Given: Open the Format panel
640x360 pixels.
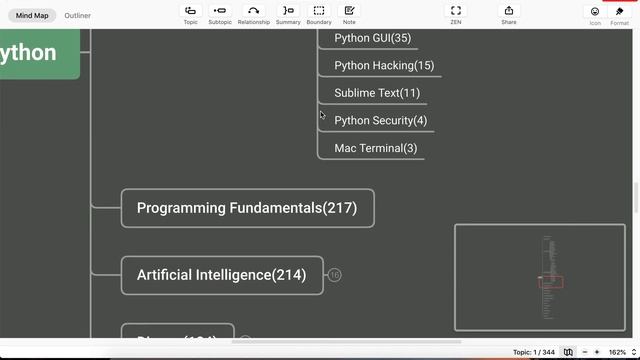Looking at the screenshot, I should click(x=619, y=16).
